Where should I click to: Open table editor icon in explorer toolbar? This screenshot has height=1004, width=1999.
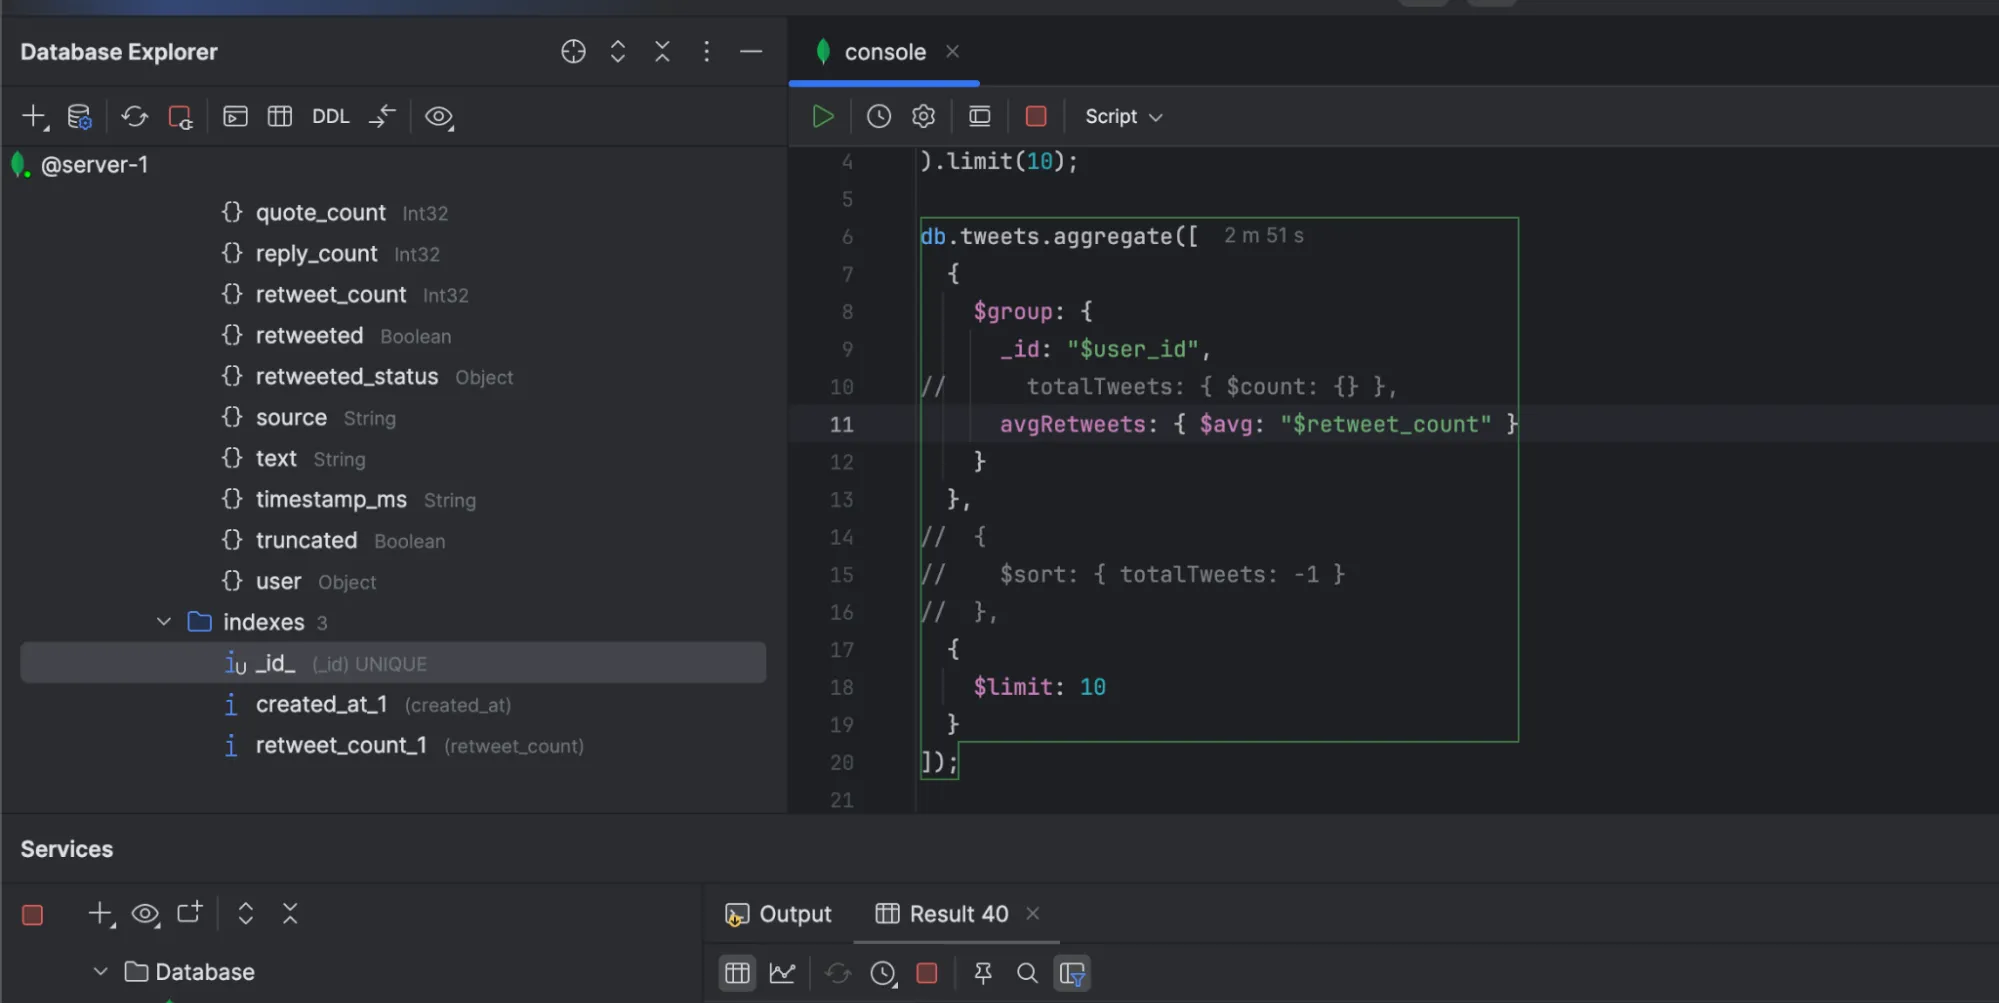point(280,117)
